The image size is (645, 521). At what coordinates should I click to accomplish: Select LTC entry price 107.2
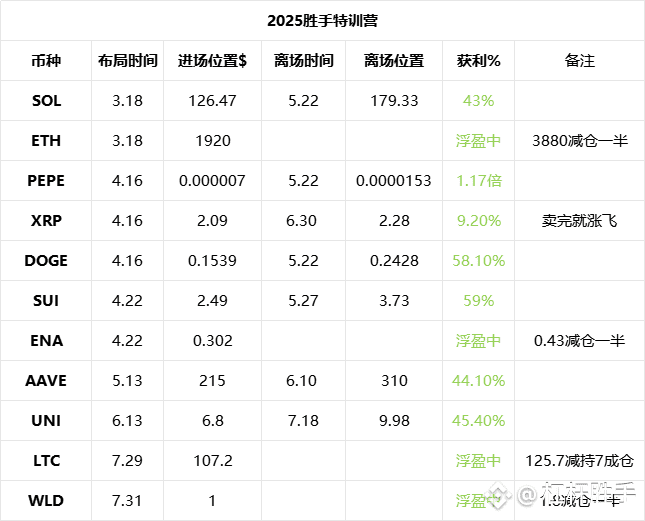[x=212, y=461]
